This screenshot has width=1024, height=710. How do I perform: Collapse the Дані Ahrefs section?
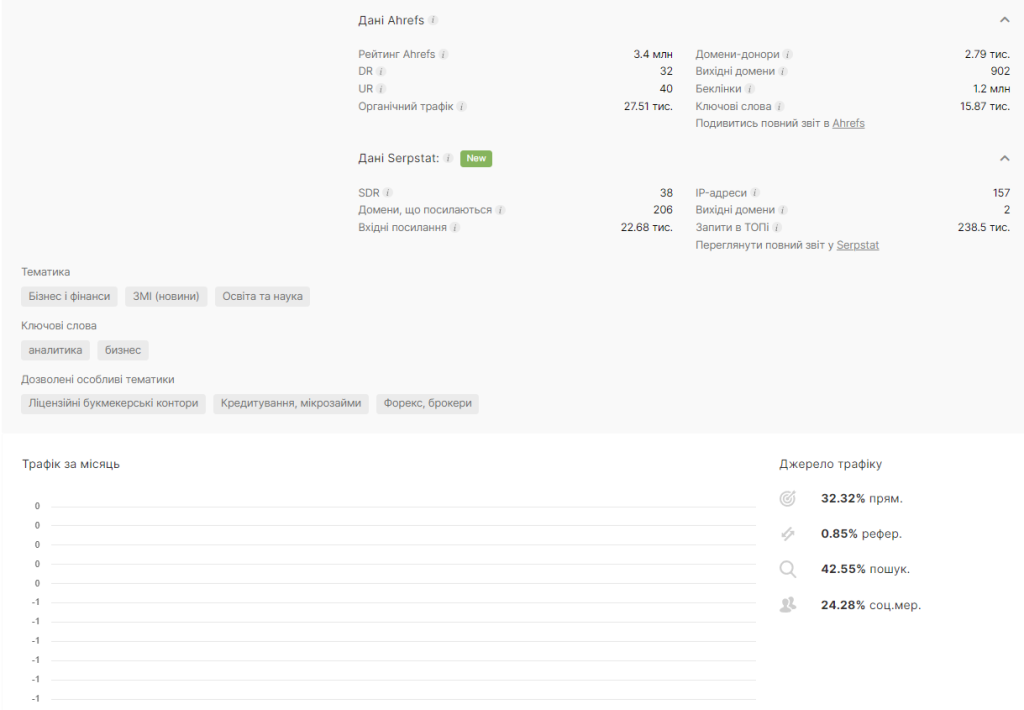click(1004, 20)
